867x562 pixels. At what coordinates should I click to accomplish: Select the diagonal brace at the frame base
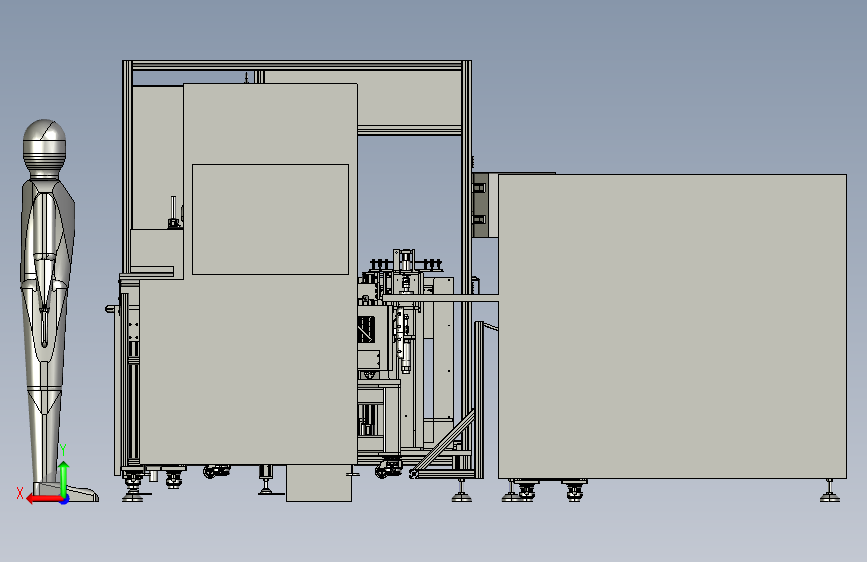(x=445, y=440)
